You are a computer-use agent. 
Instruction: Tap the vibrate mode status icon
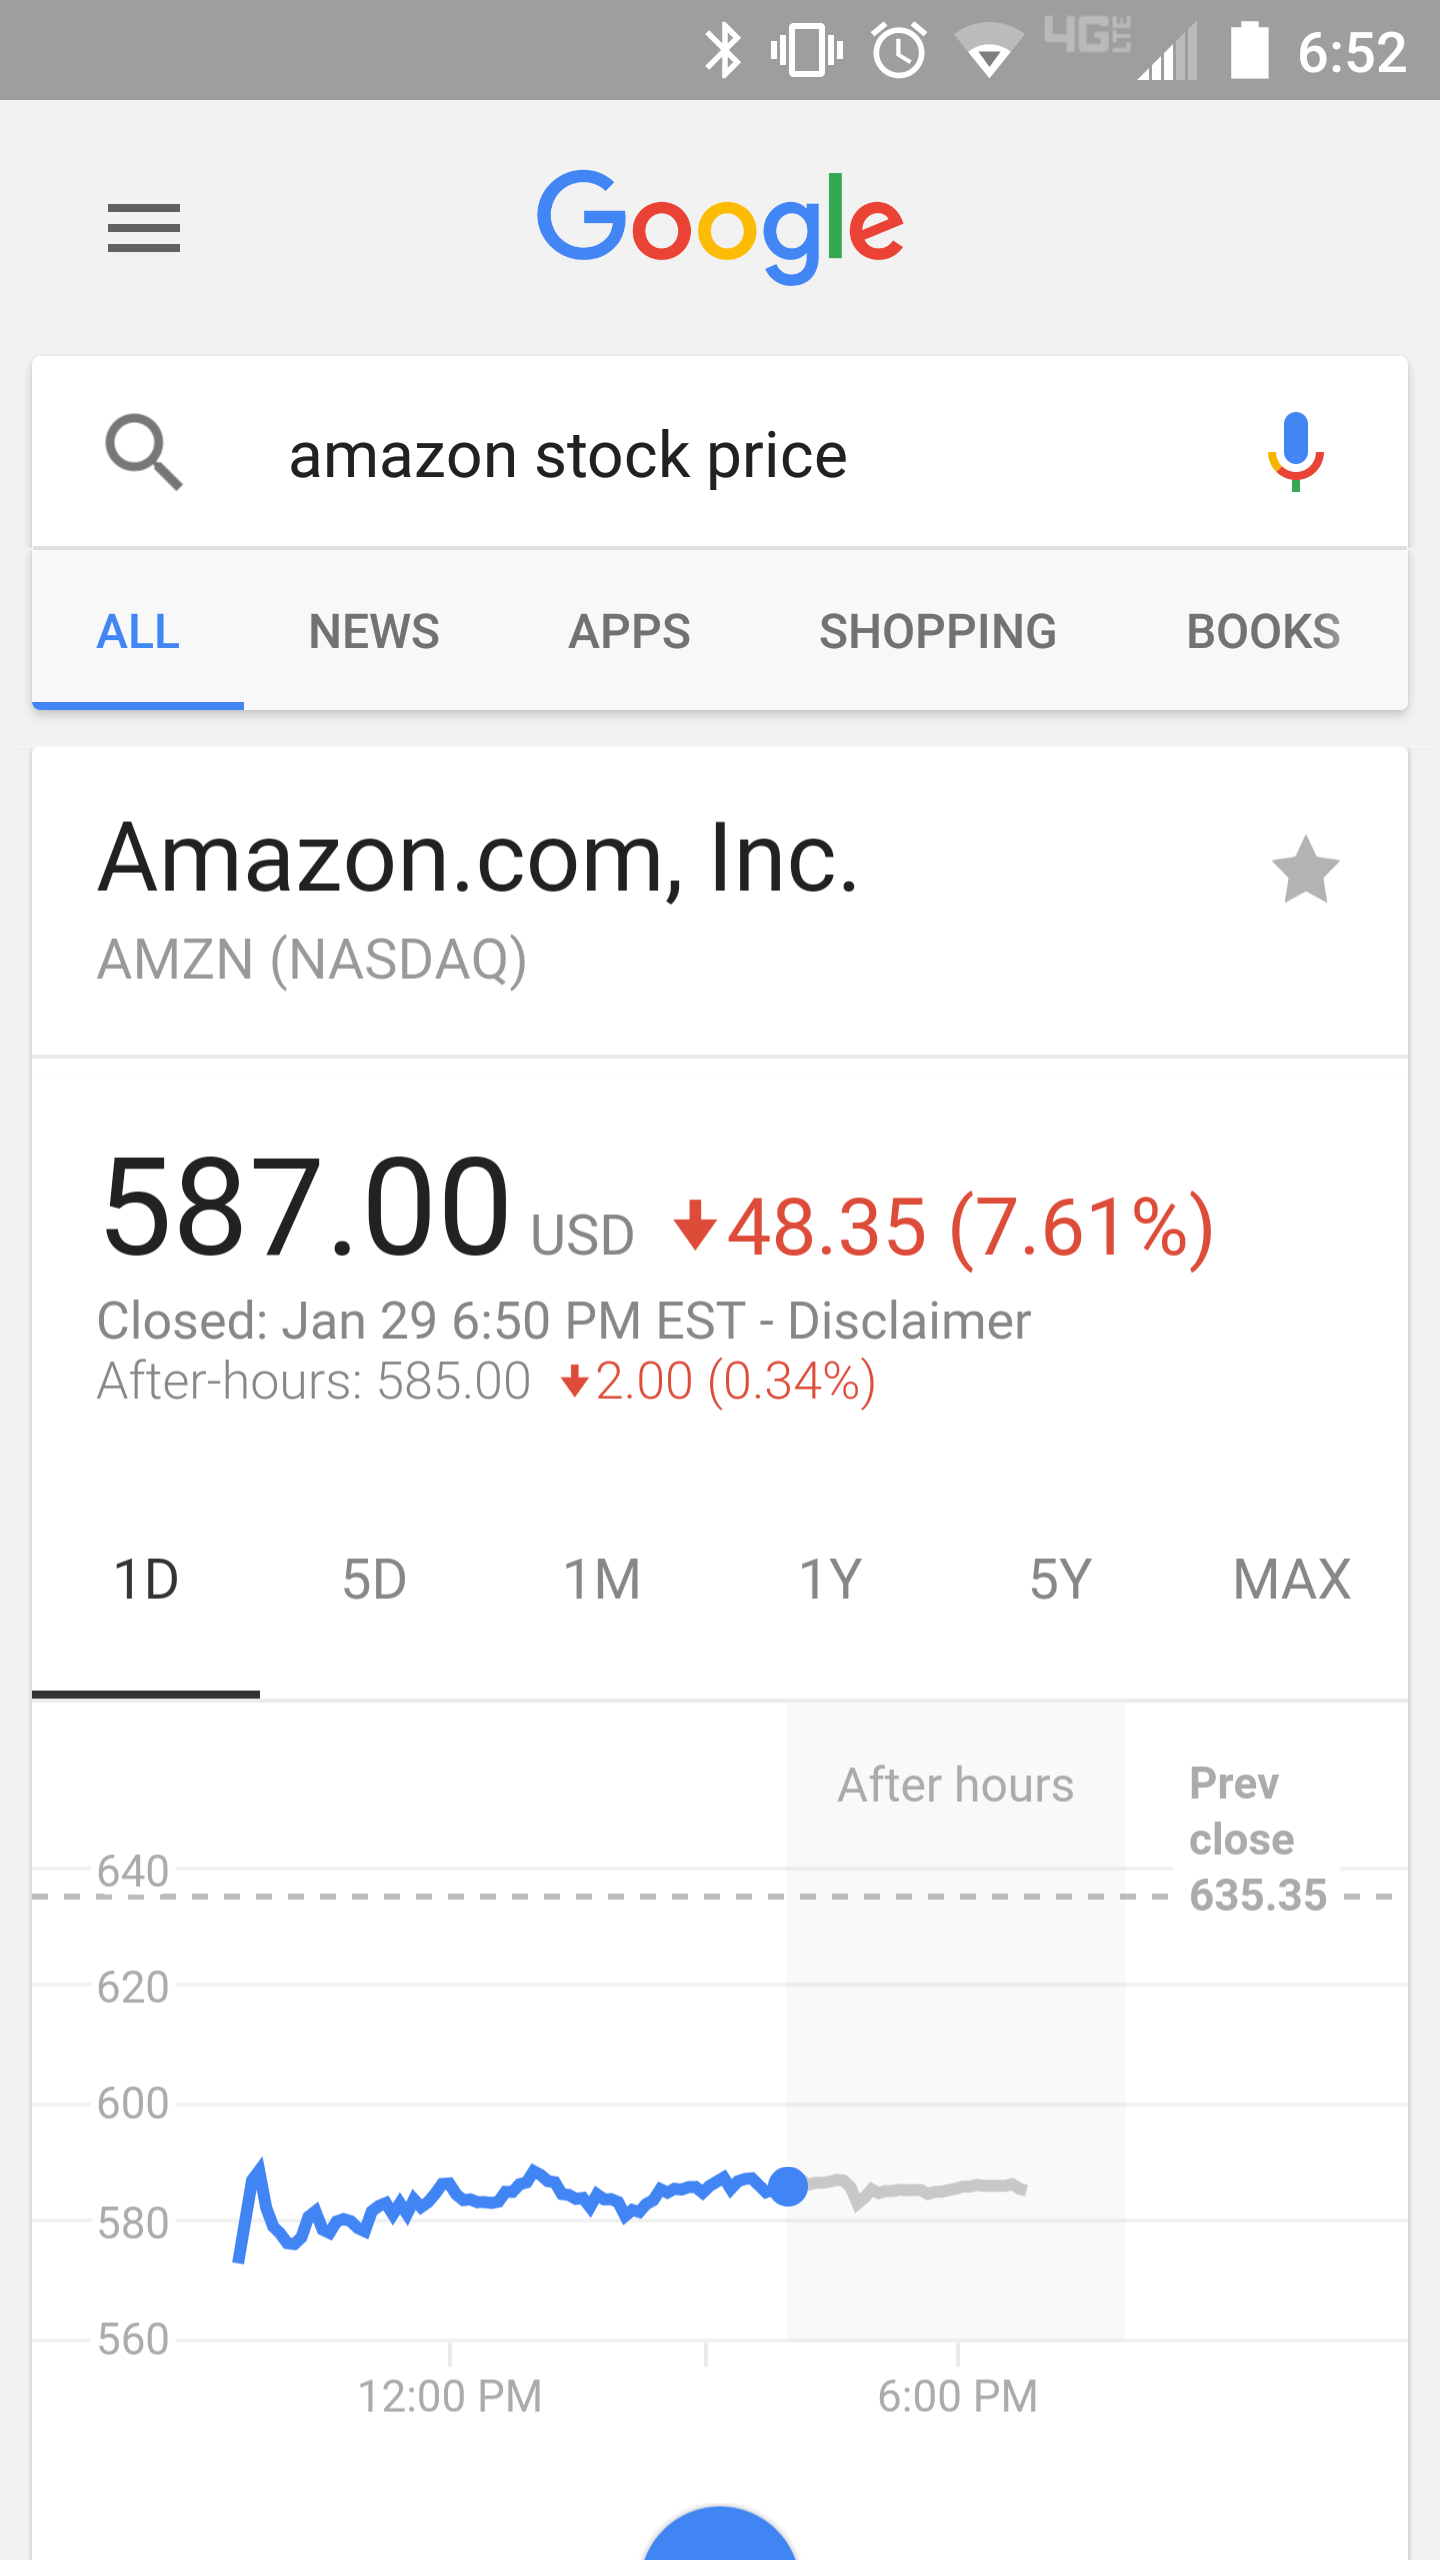[807, 50]
